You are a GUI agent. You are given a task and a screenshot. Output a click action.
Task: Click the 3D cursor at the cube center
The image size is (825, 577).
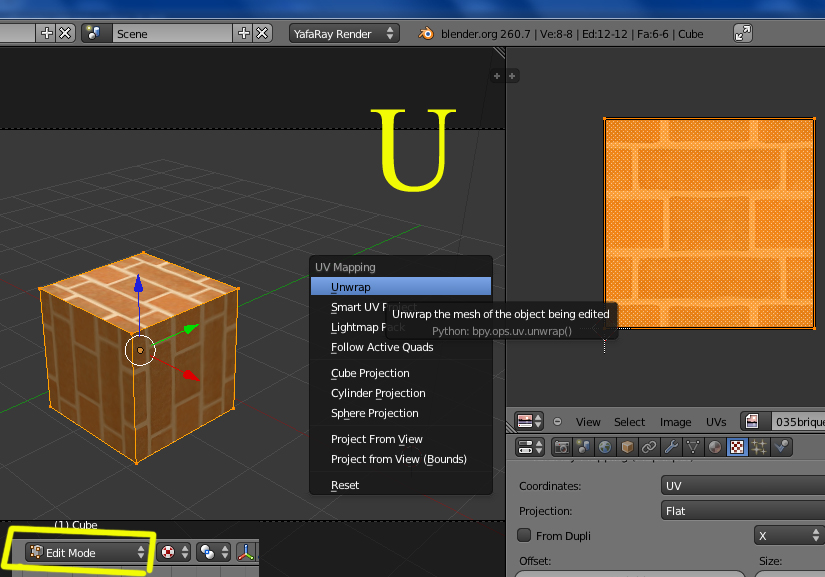(x=140, y=350)
